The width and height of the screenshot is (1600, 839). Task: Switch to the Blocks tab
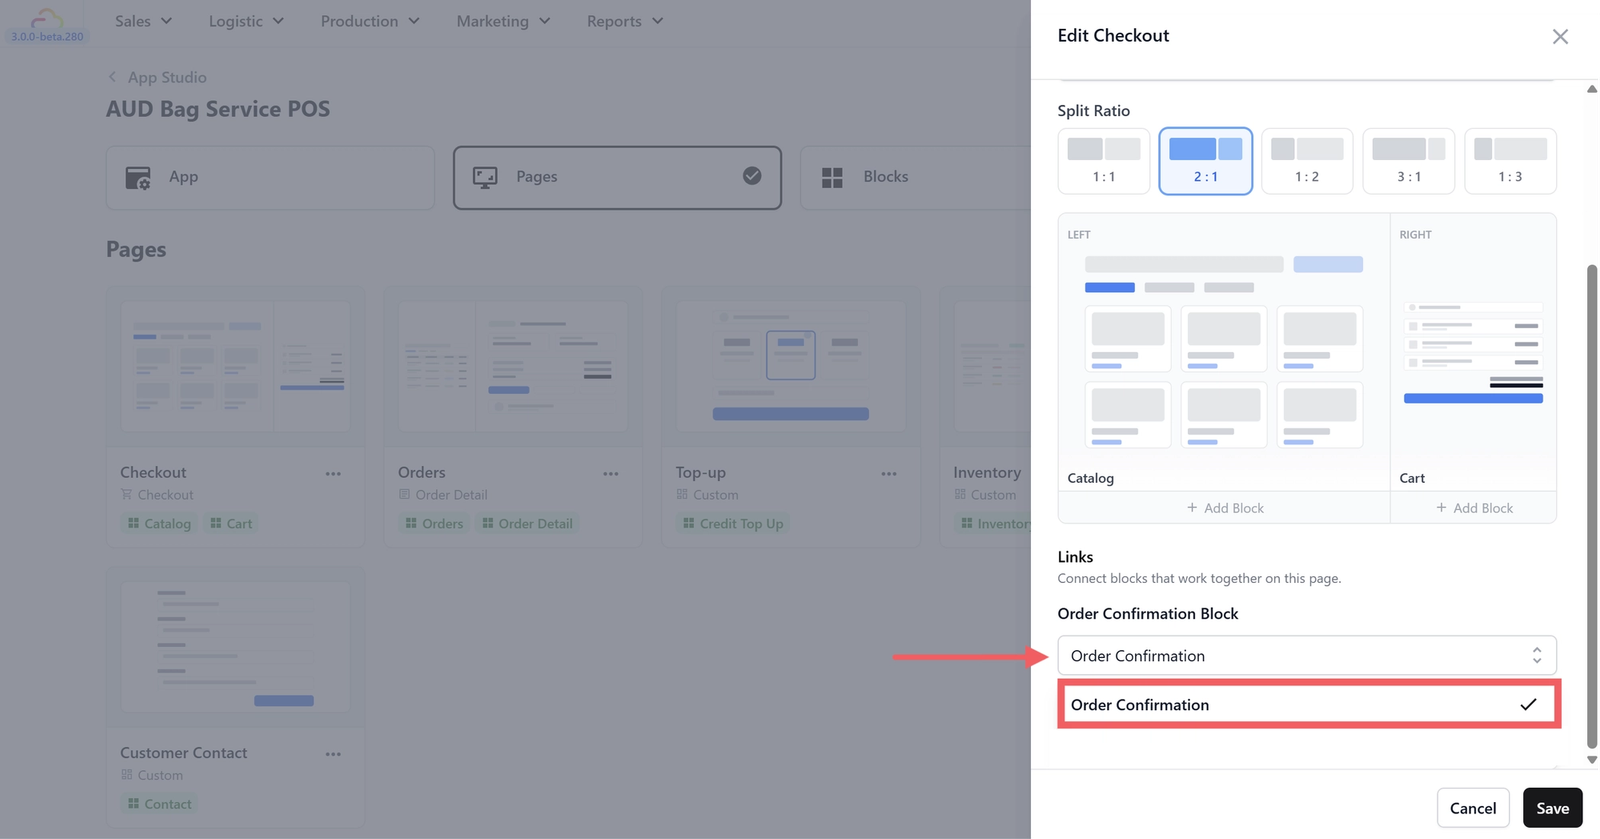point(915,177)
